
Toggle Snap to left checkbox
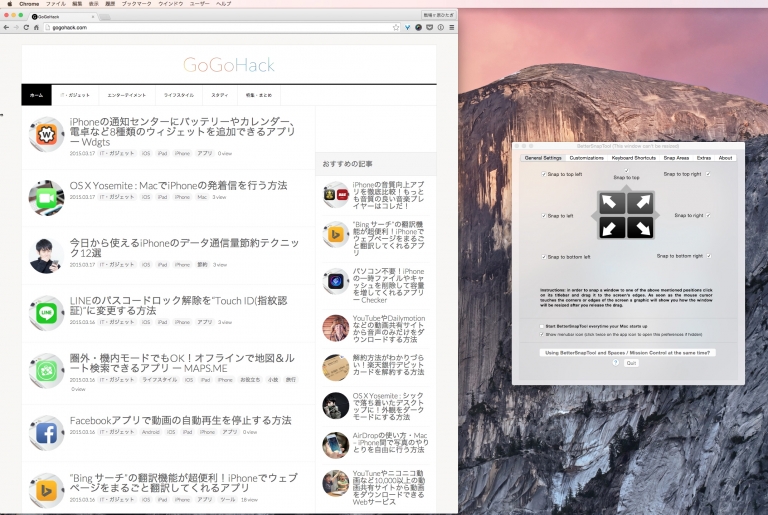point(544,216)
